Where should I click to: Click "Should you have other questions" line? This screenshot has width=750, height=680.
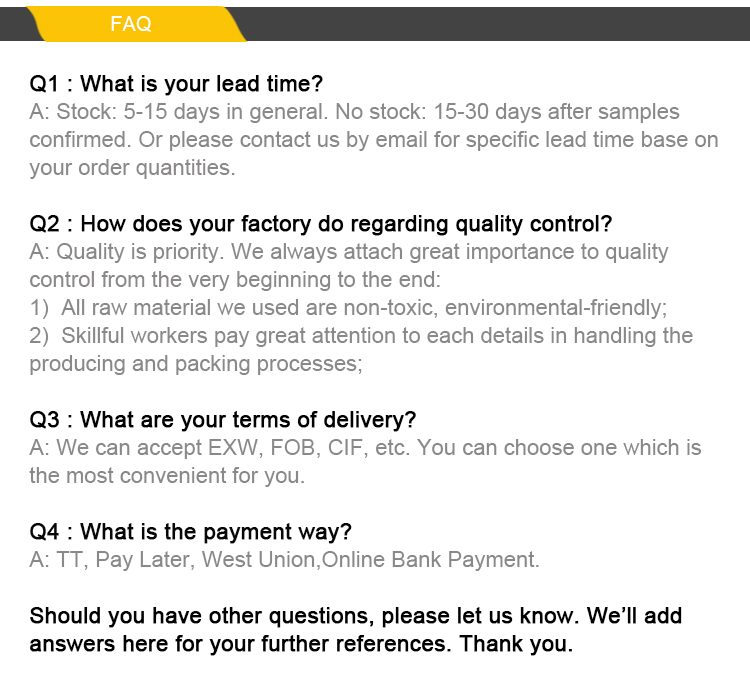[x=355, y=615]
